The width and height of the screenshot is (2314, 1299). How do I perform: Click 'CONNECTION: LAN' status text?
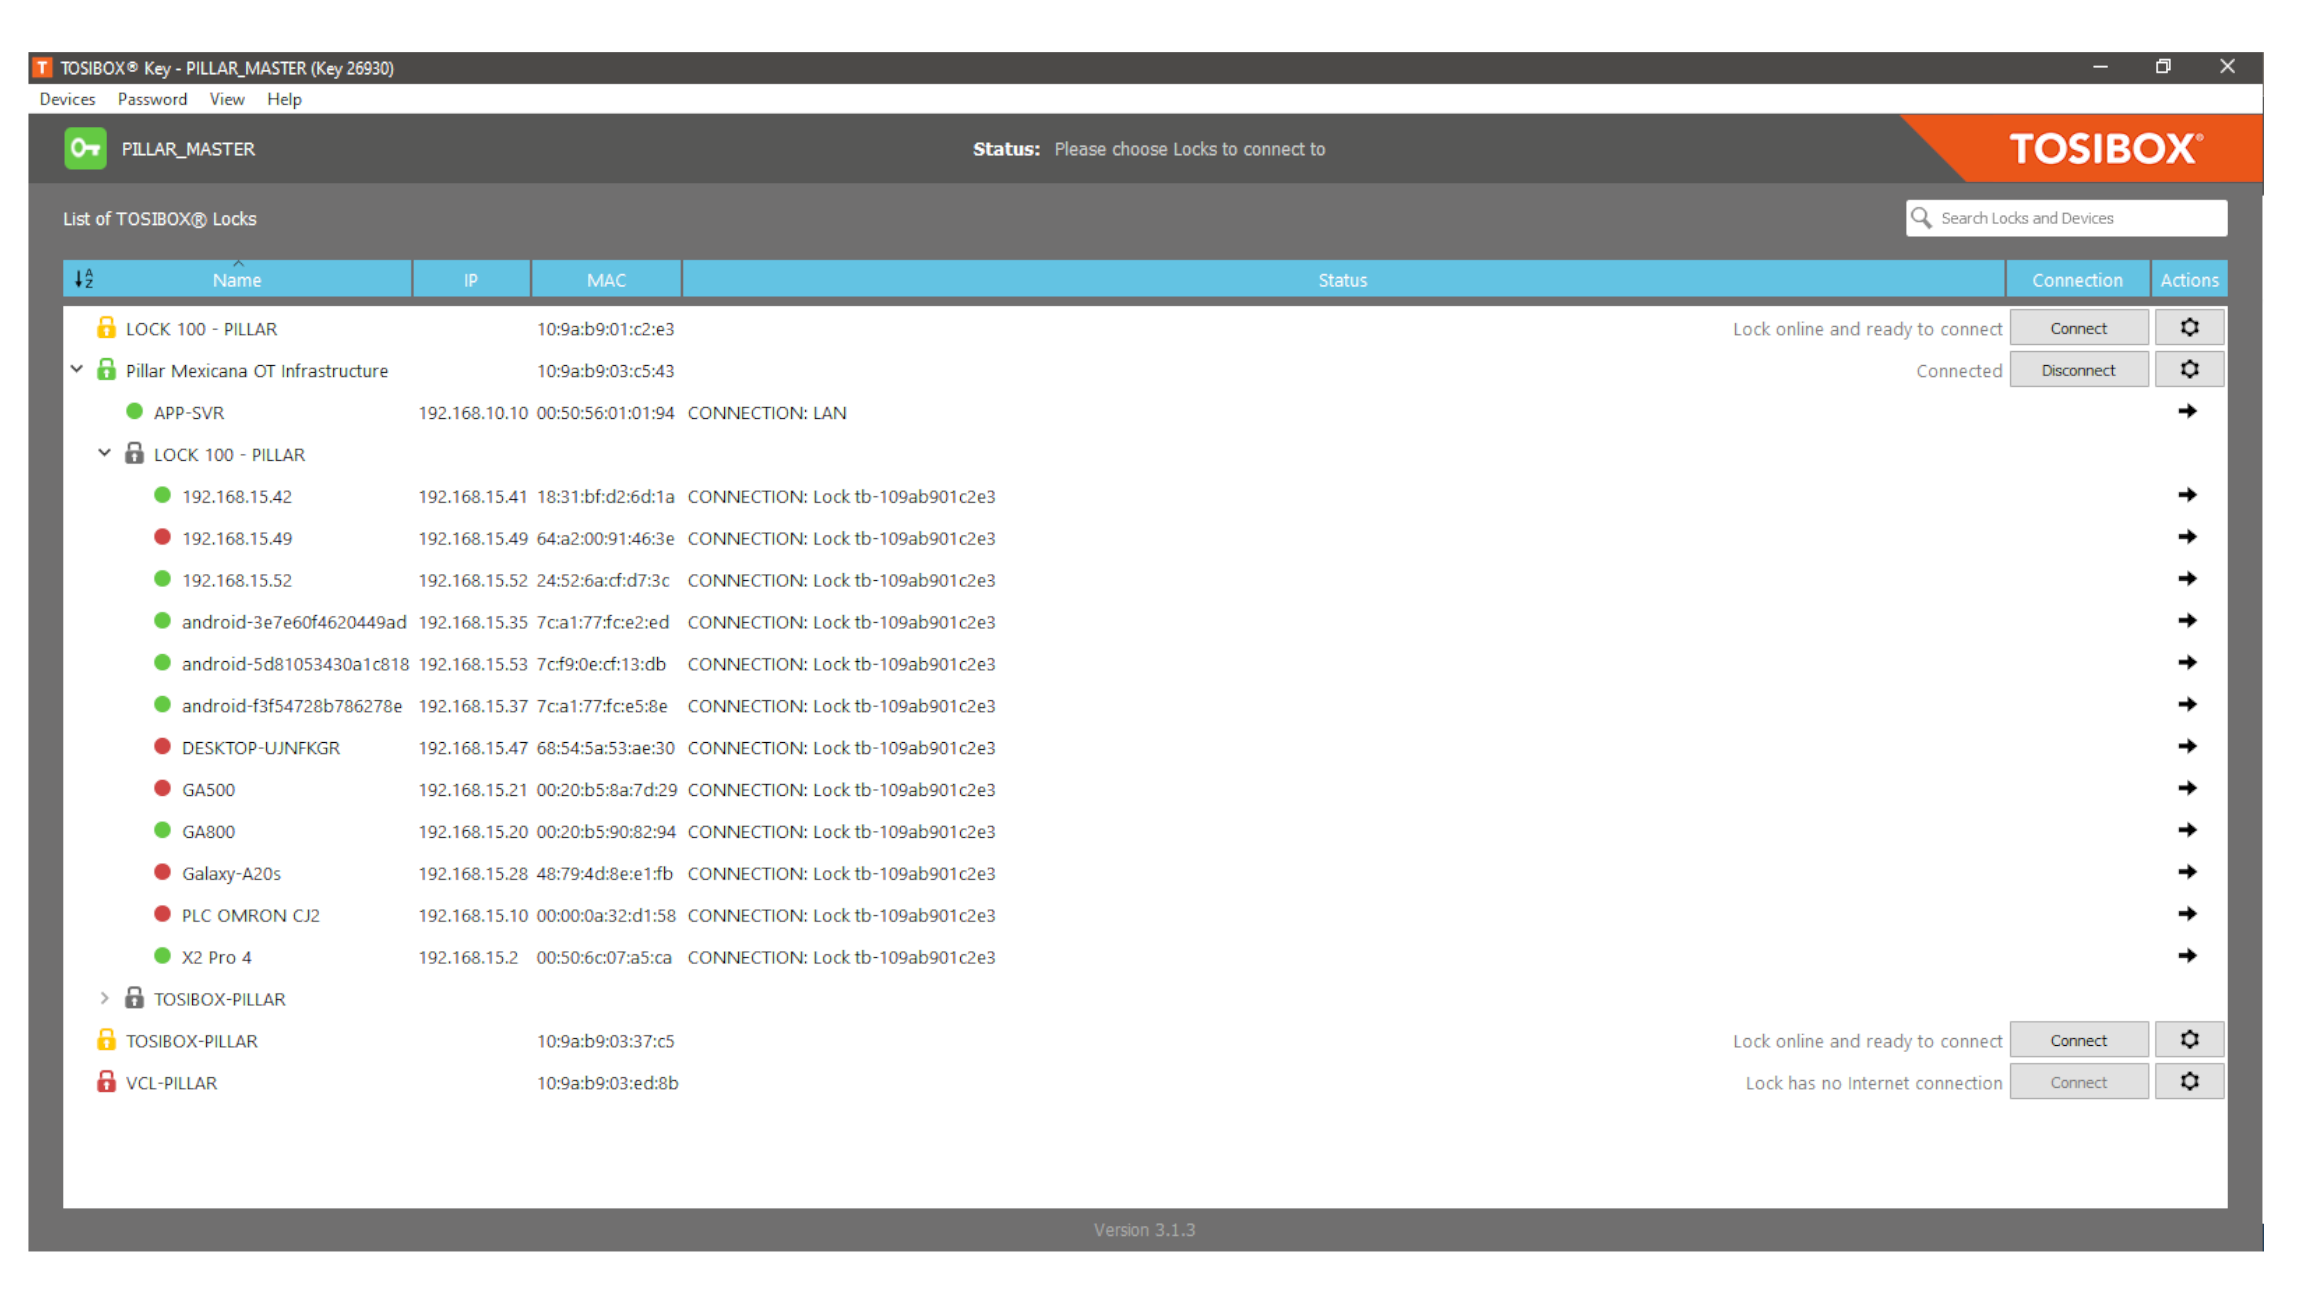click(x=767, y=412)
